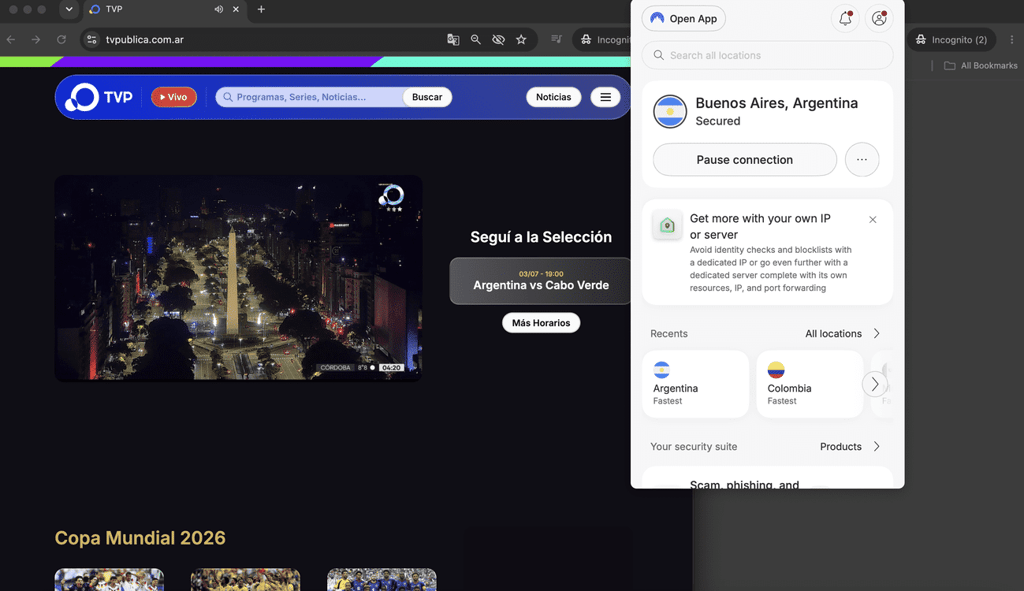Go back in browser history
Viewport: 1024px width, 591px height.
pos(11,40)
